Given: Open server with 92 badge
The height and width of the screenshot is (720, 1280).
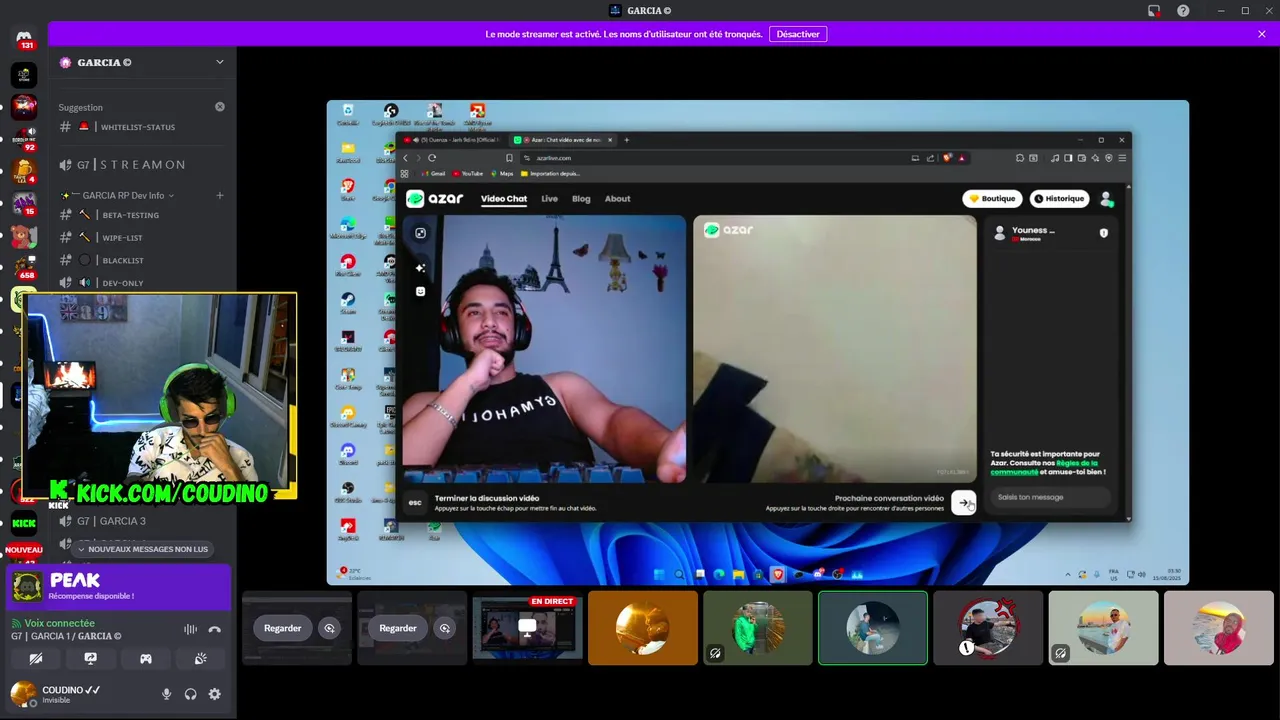Looking at the screenshot, I should point(24,138).
